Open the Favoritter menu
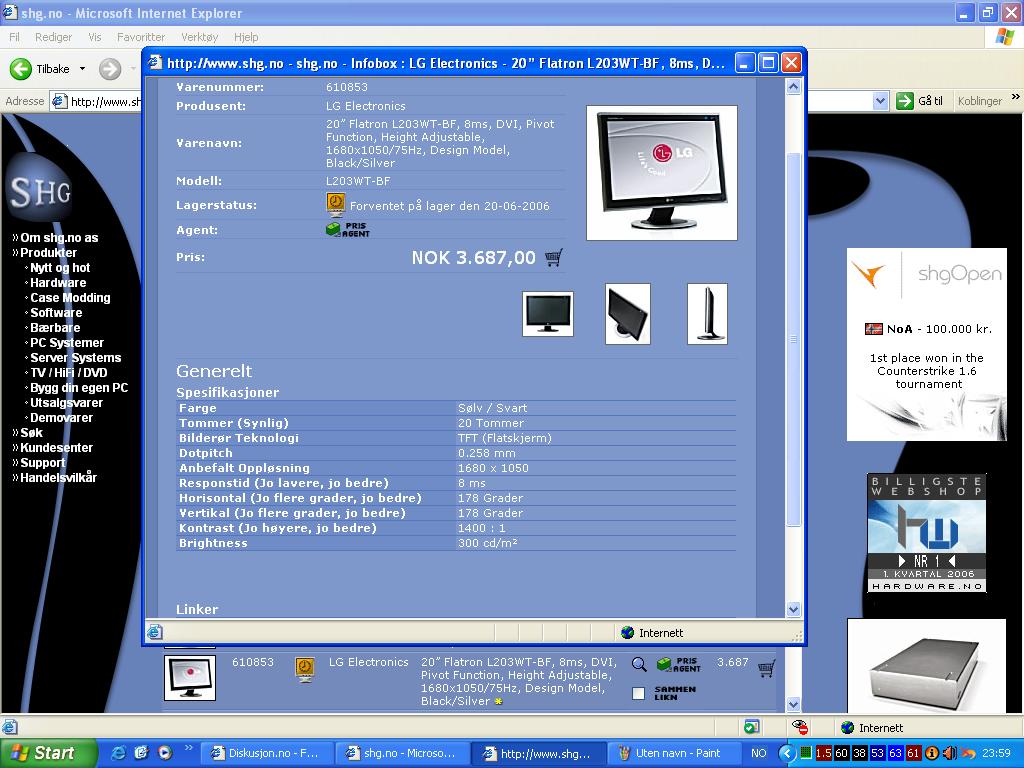The width and height of the screenshot is (1024, 768). [141, 37]
